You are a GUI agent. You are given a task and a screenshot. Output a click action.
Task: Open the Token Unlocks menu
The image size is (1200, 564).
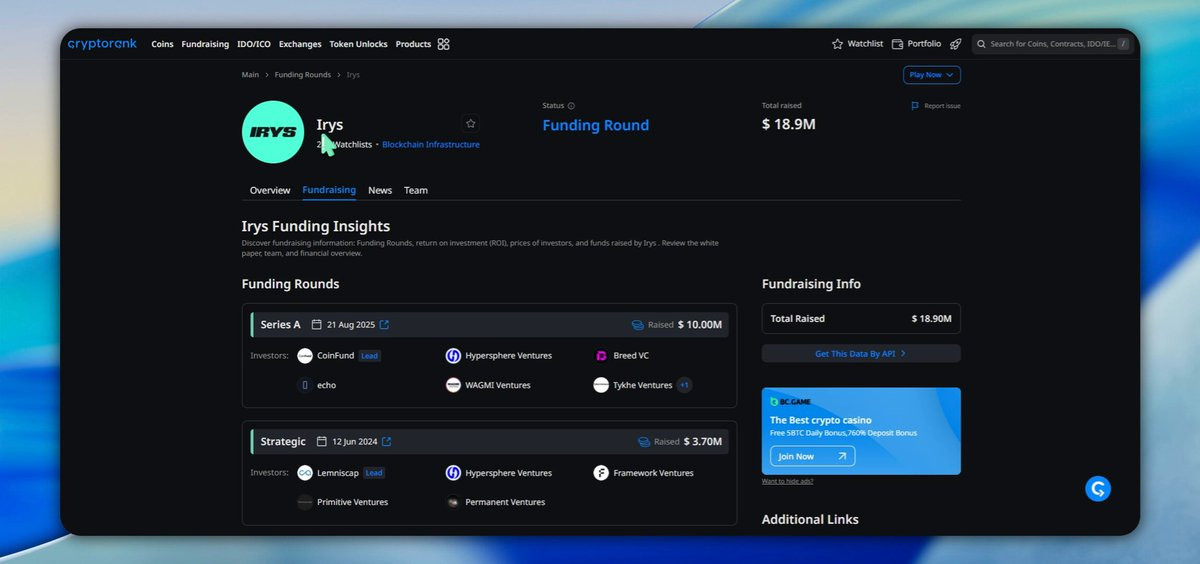pos(358,44)
